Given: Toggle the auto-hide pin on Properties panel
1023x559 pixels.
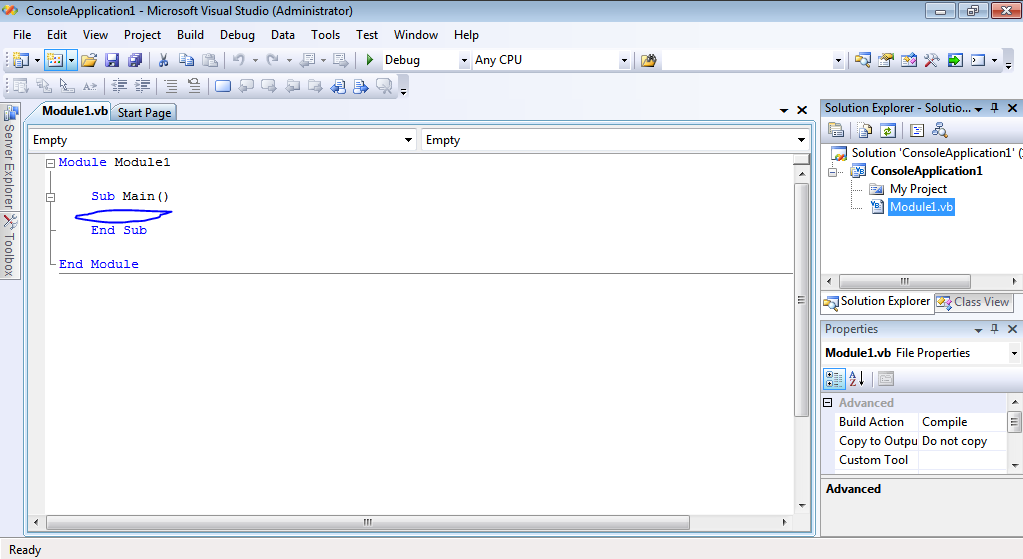Looking at the screenshot, I should pyautogui.click(x=994, y=329).
